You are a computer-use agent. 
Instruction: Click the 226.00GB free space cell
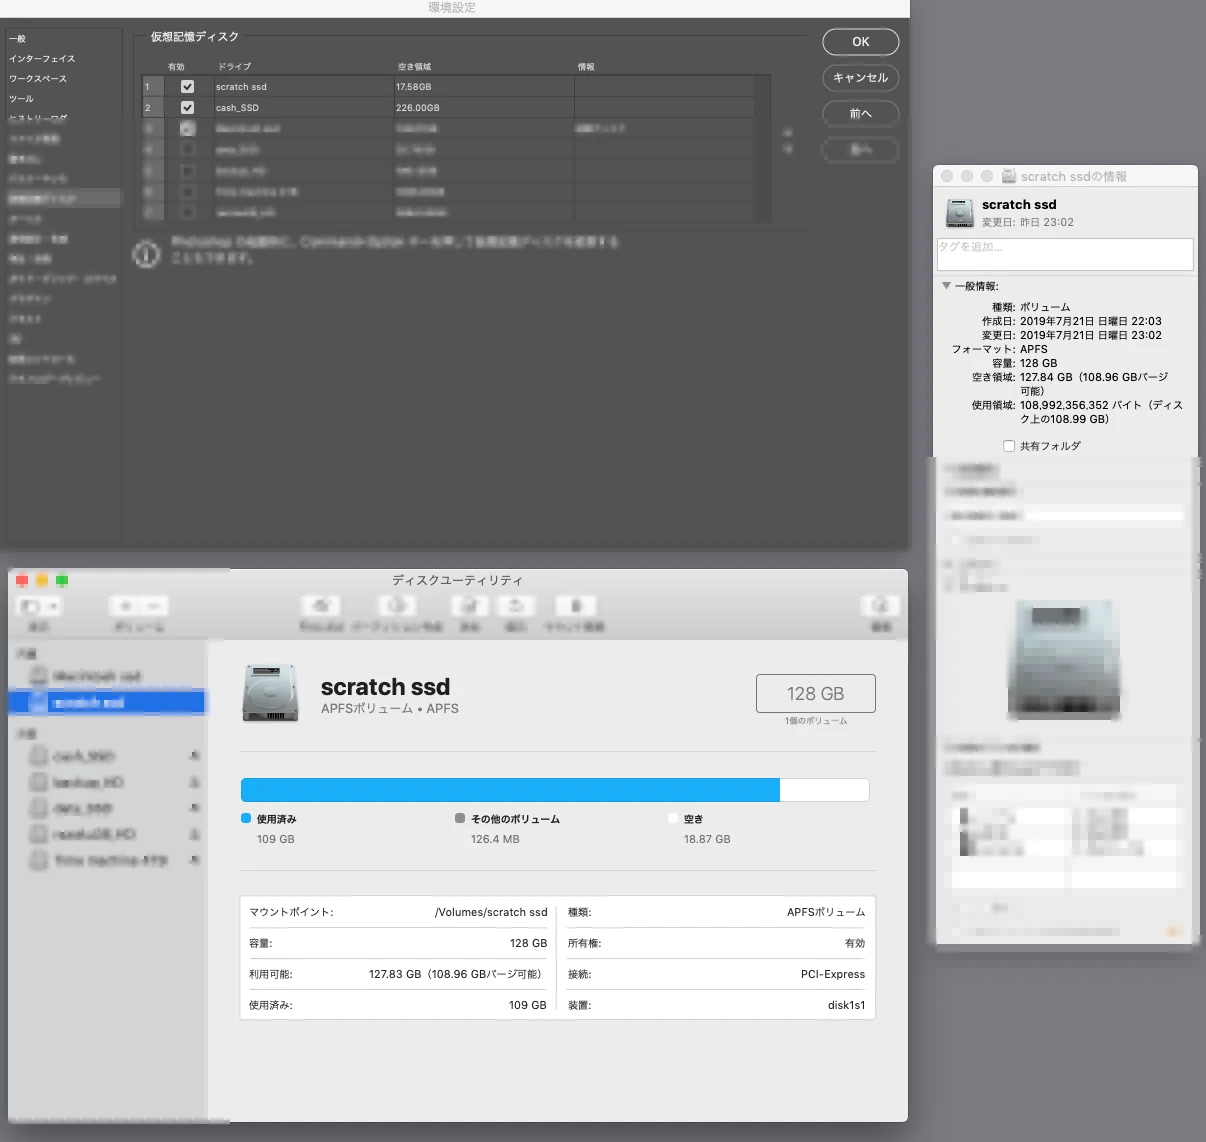(x=418, y=108)
